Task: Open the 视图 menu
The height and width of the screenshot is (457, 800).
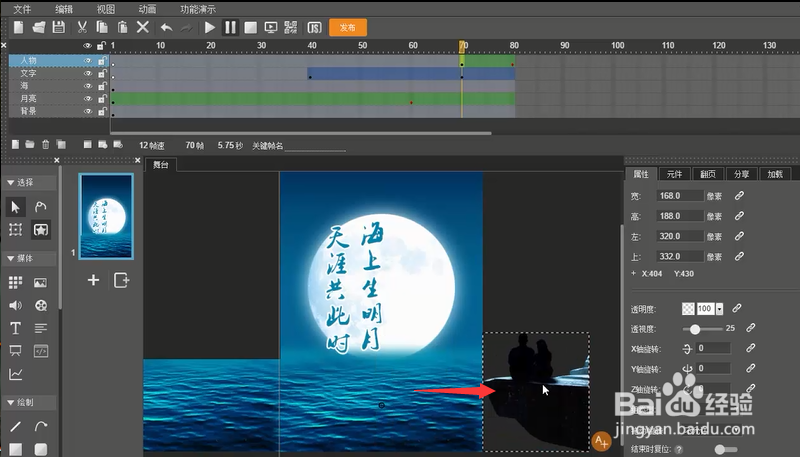Action: (106, 9)
